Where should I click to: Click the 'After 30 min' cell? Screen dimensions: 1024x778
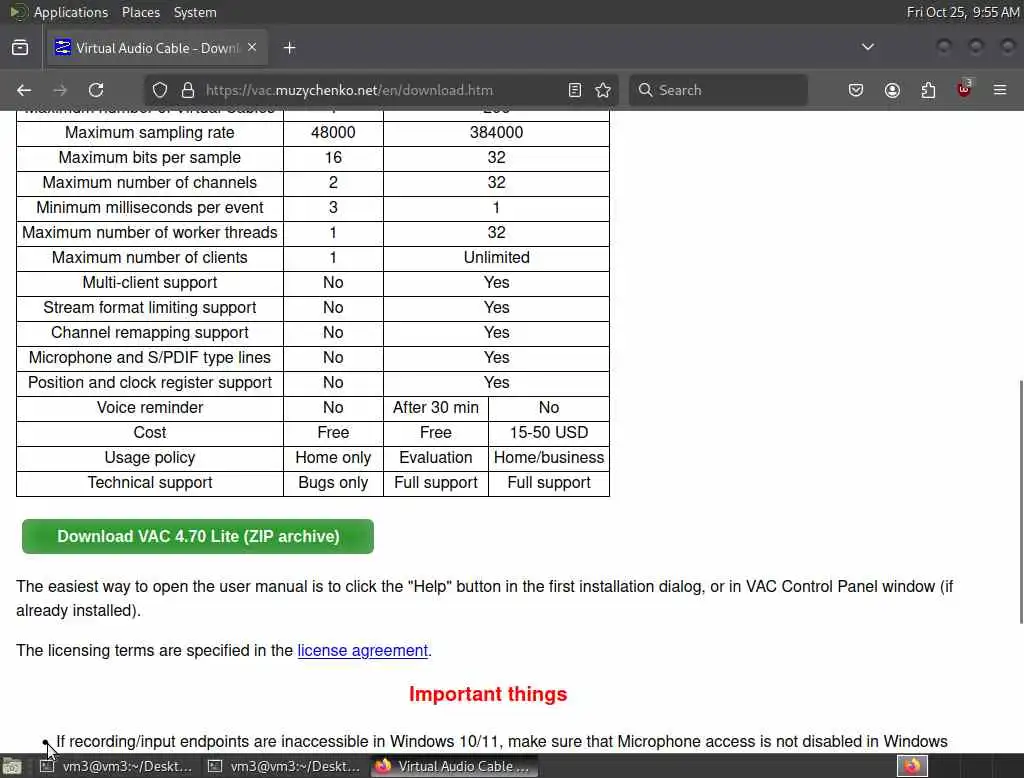pyautogui.click(x=436, y=408)
